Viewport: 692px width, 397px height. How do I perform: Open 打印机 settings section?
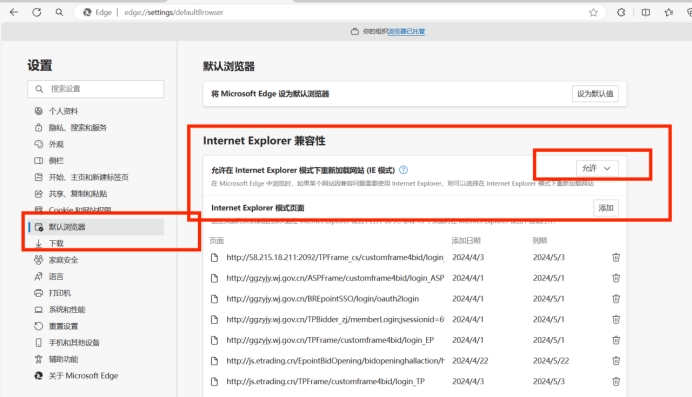click(60, 293)
